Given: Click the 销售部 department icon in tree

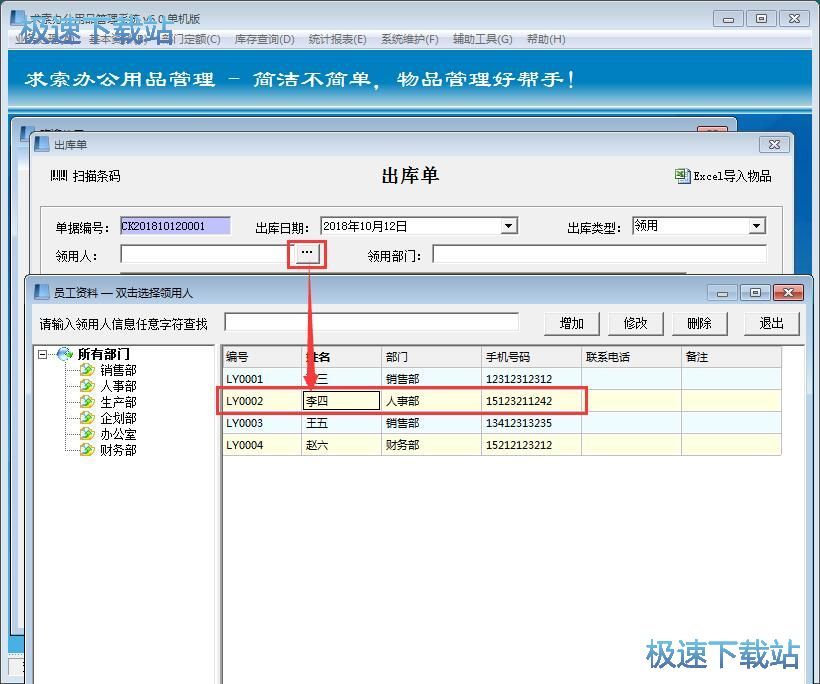Looking at the screenshot, I should [87, 370].
